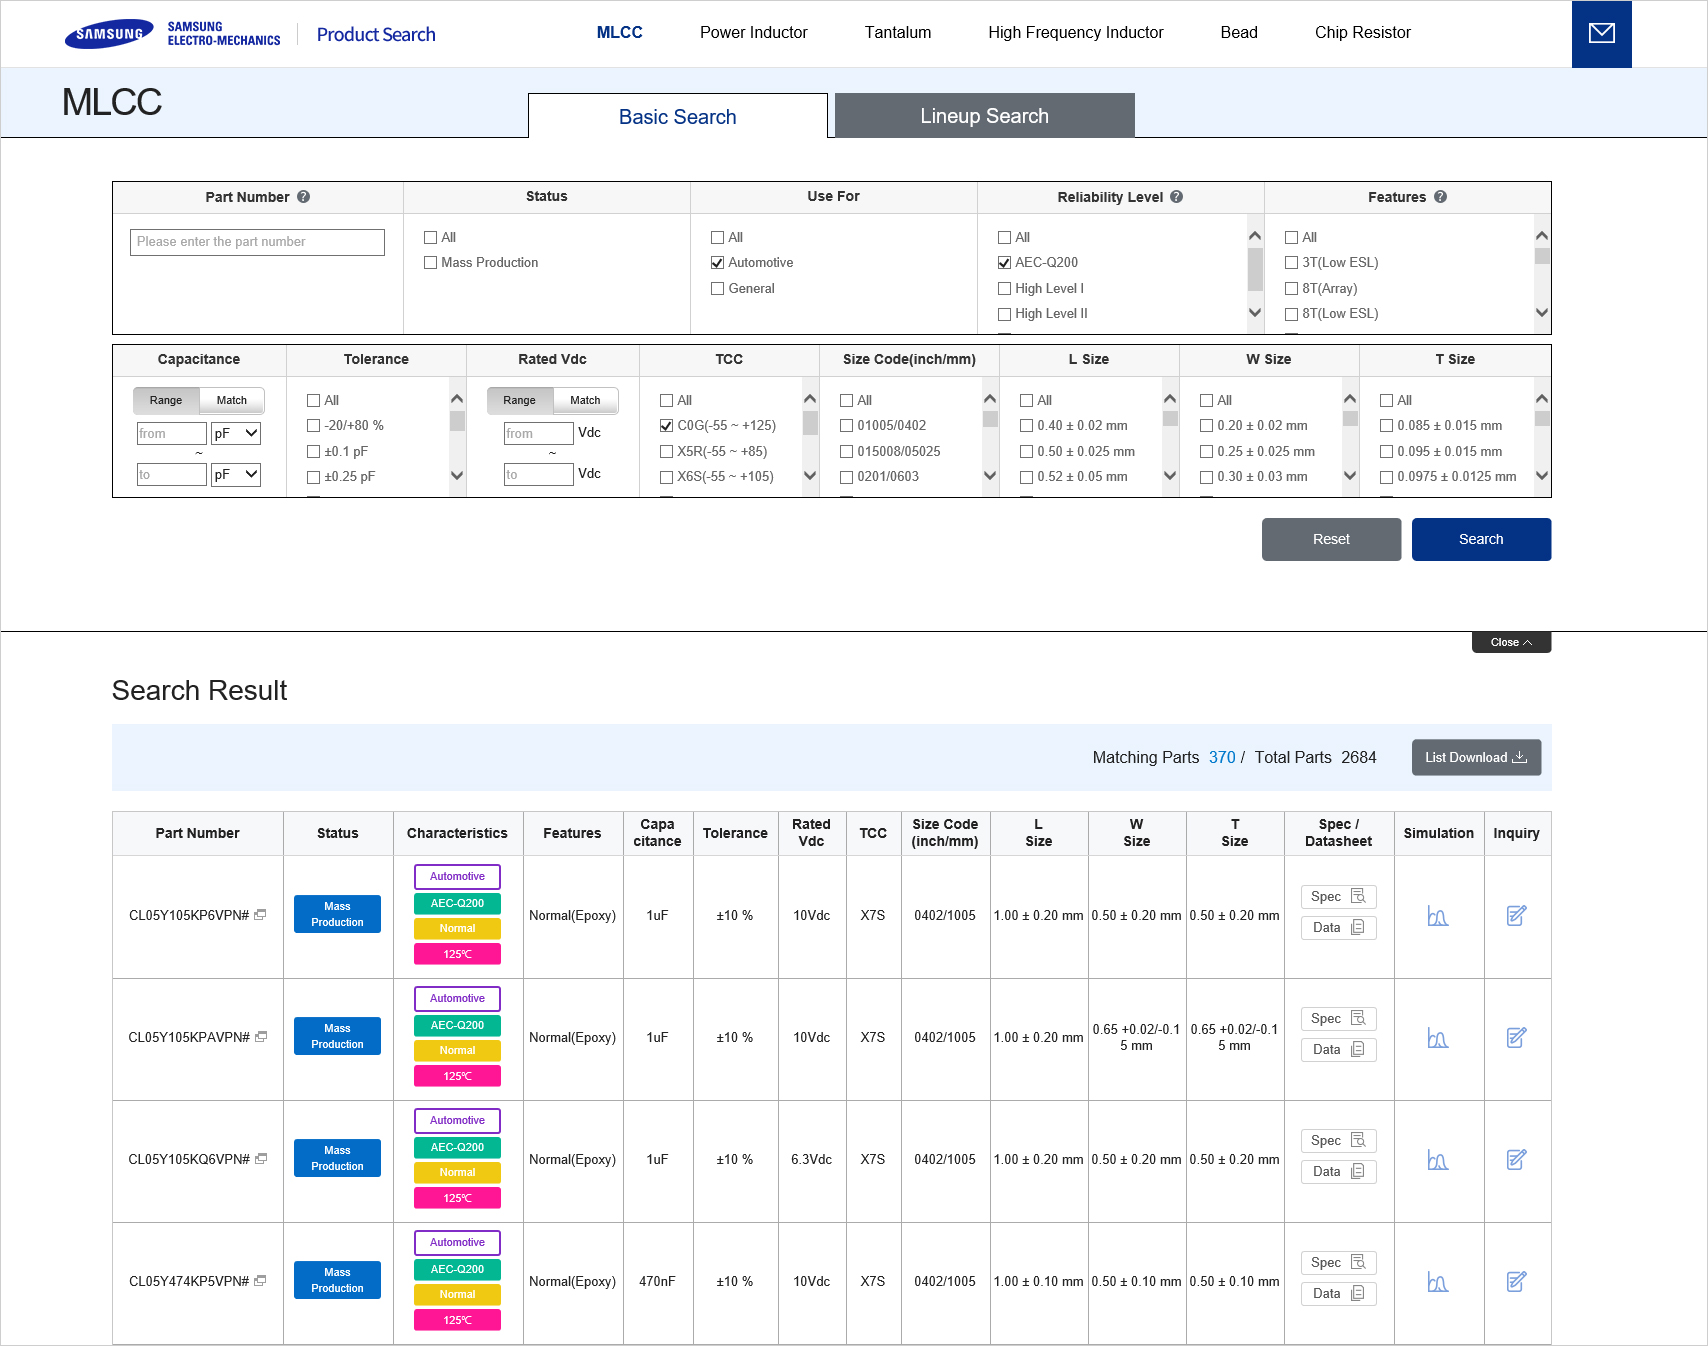Open CL05Y105KP6VPN# part detail popup icon
Image resolution: width=1708 pixels, height=1346 pixels.
261,915
